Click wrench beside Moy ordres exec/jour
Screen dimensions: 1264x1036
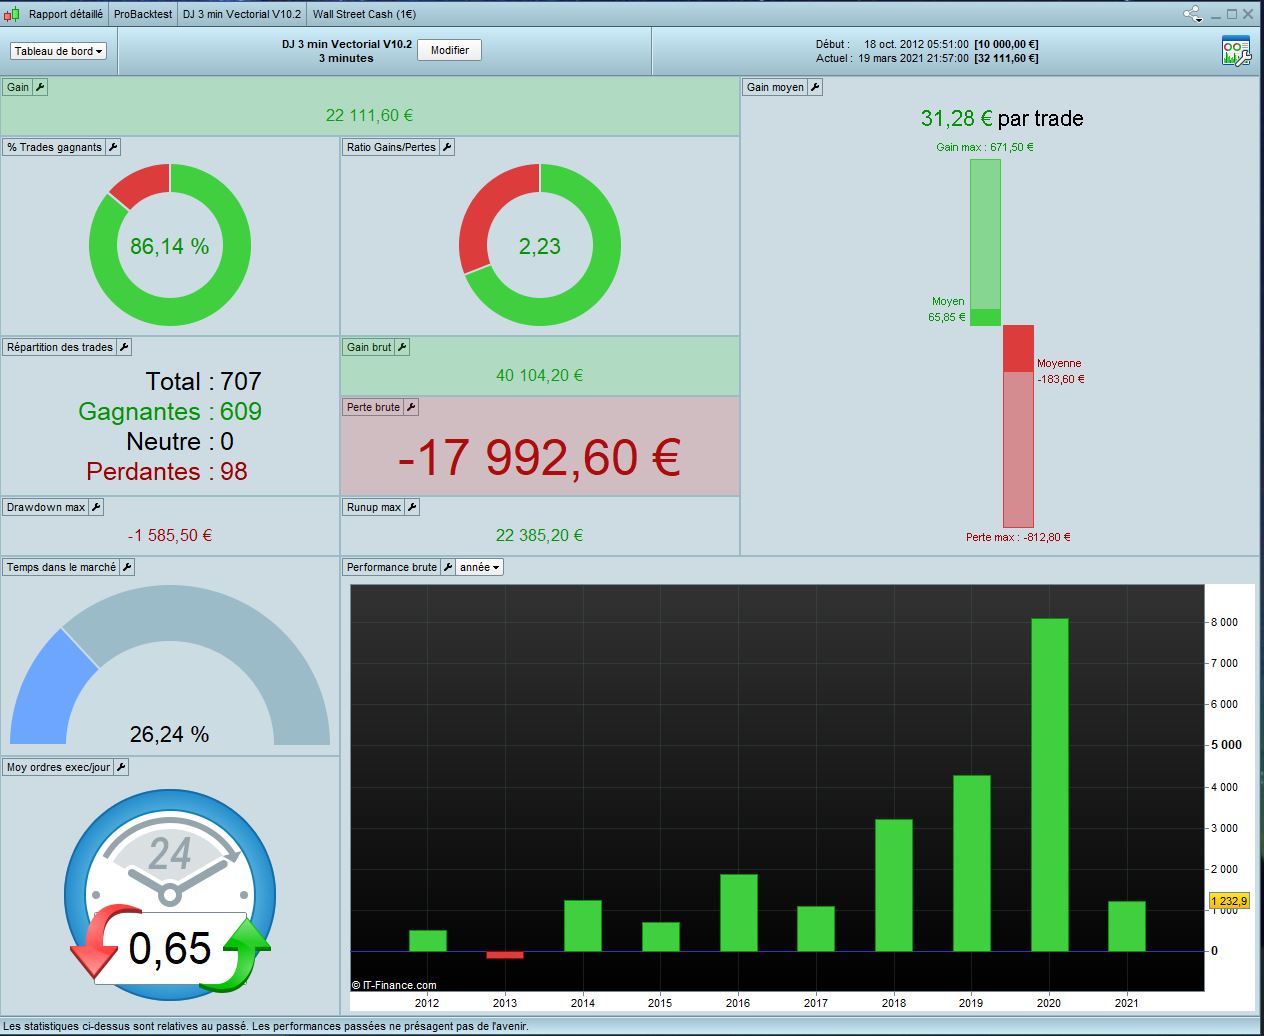[121, 767]
